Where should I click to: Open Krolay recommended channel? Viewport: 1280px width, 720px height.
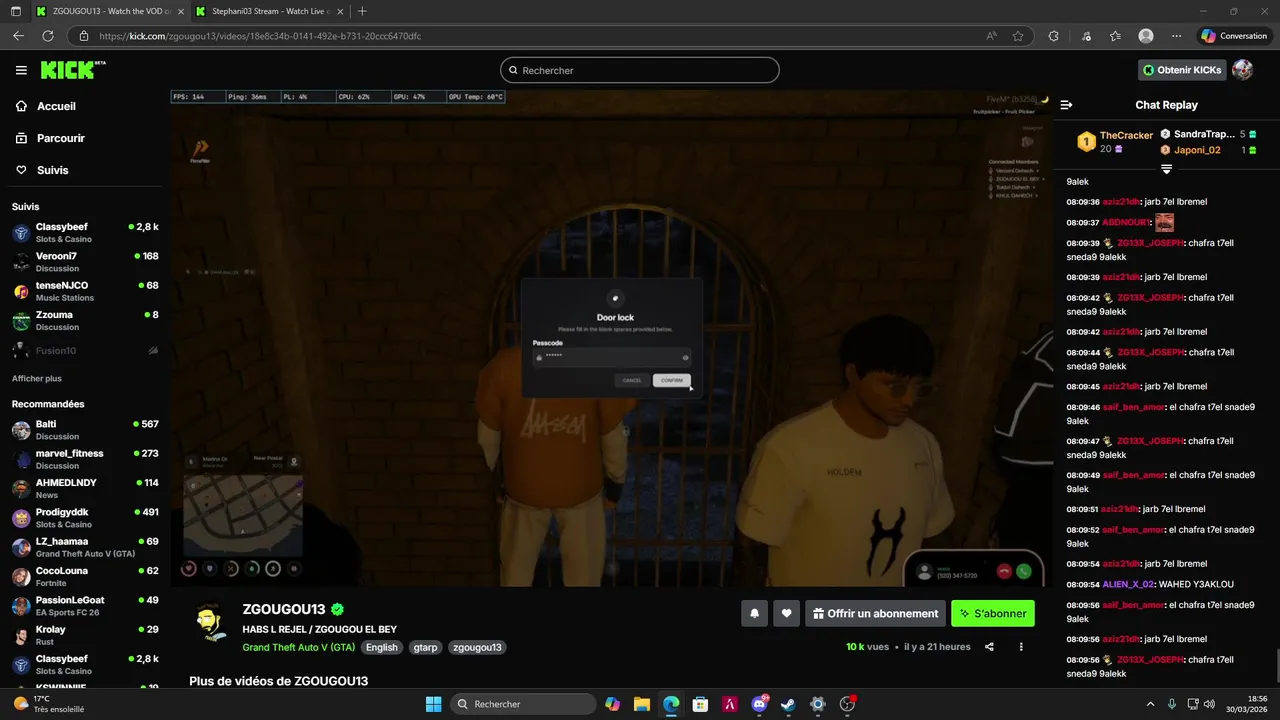(x=85, y=635)
